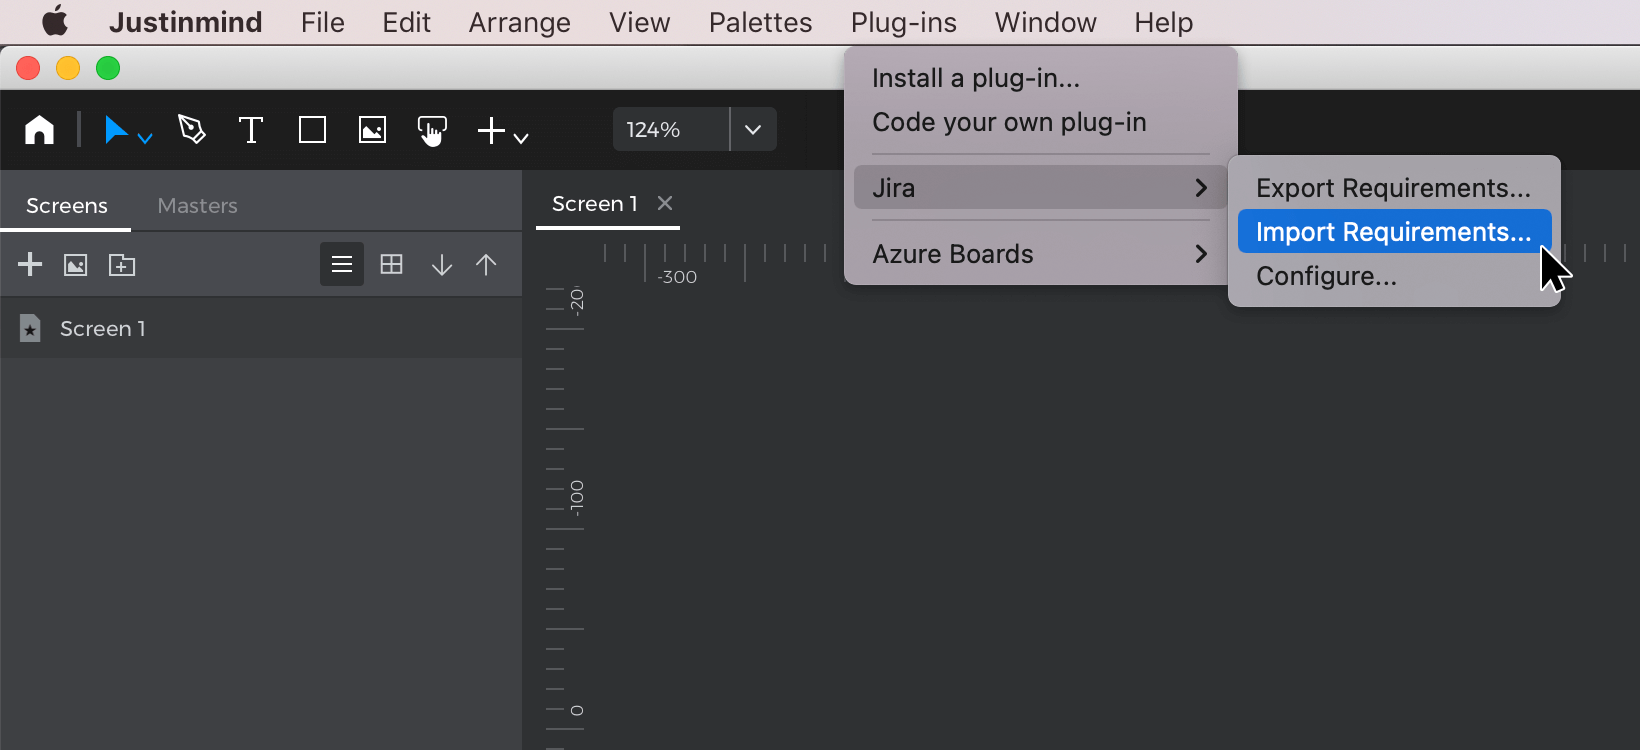The height and width of the screenshot is (750, 1640).
Task: Open the zoom level dropdown arrow
Action: [754, 129]
